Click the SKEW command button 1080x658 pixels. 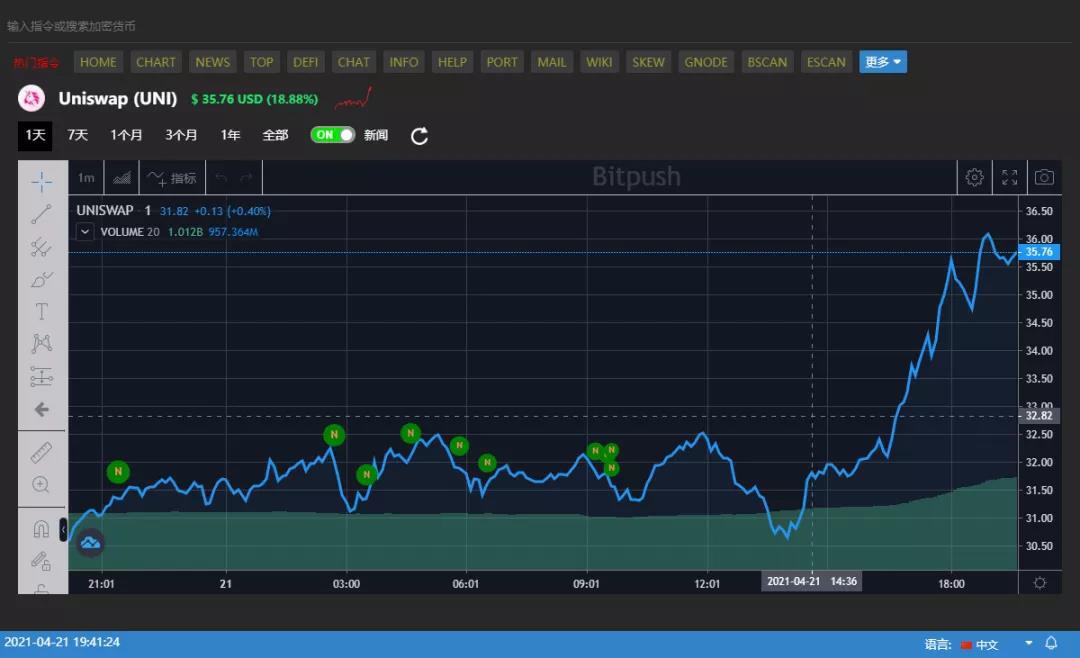pos(648,62)
